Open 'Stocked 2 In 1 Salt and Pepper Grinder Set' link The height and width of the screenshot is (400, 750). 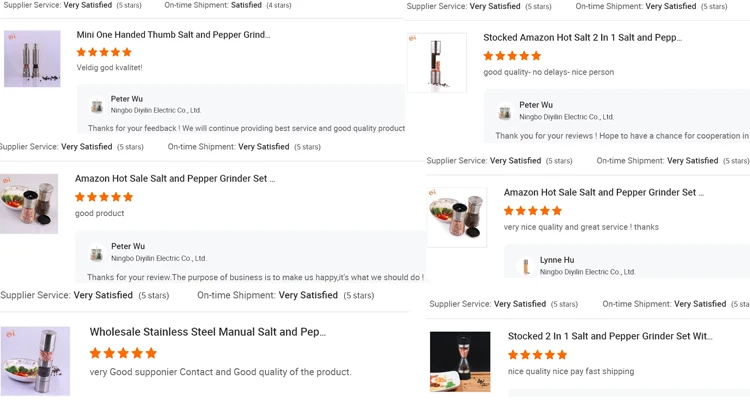pos(609,337)
